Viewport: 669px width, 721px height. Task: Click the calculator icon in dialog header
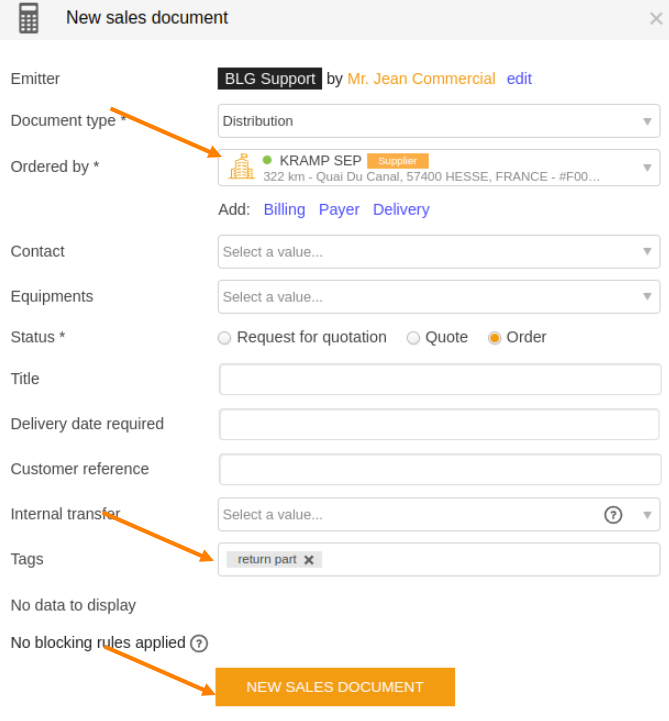coord(29,18)
